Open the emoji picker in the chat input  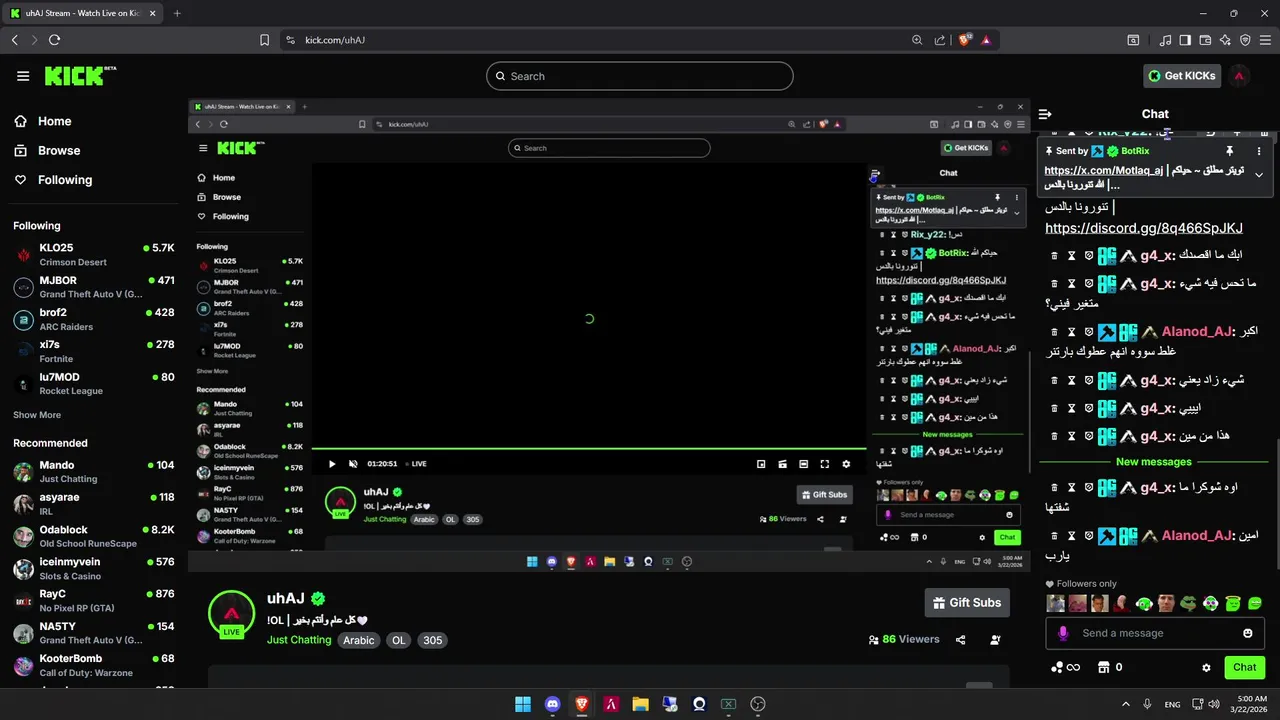tap(1247, 633)
